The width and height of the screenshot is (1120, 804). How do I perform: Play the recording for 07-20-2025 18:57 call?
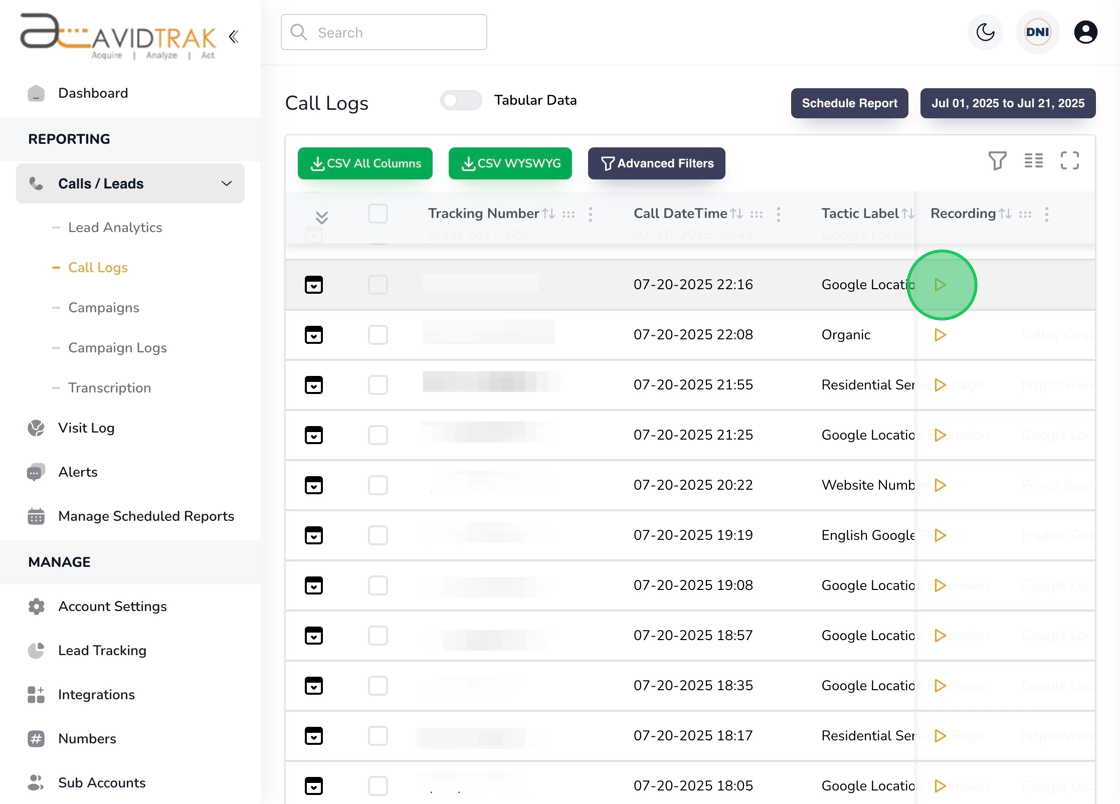[940, 635]
